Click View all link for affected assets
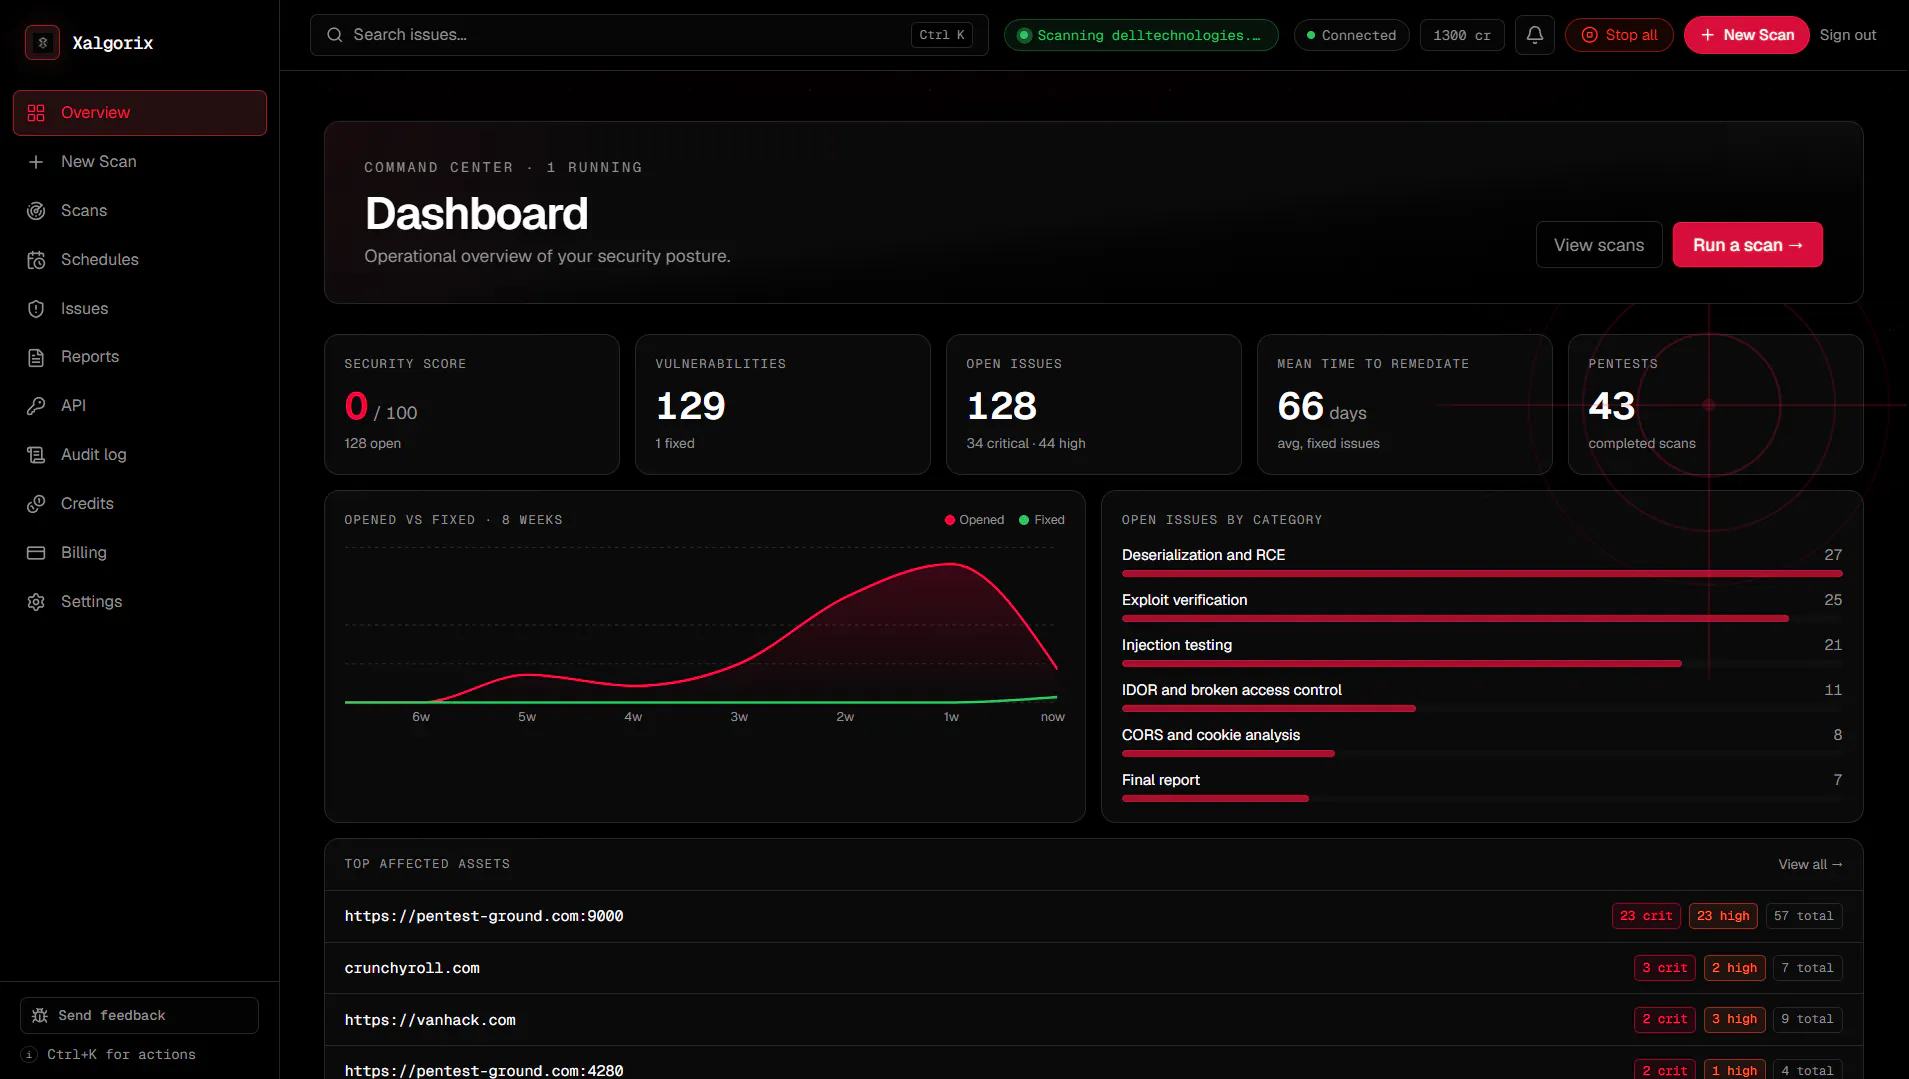 tap(1810, 865)
